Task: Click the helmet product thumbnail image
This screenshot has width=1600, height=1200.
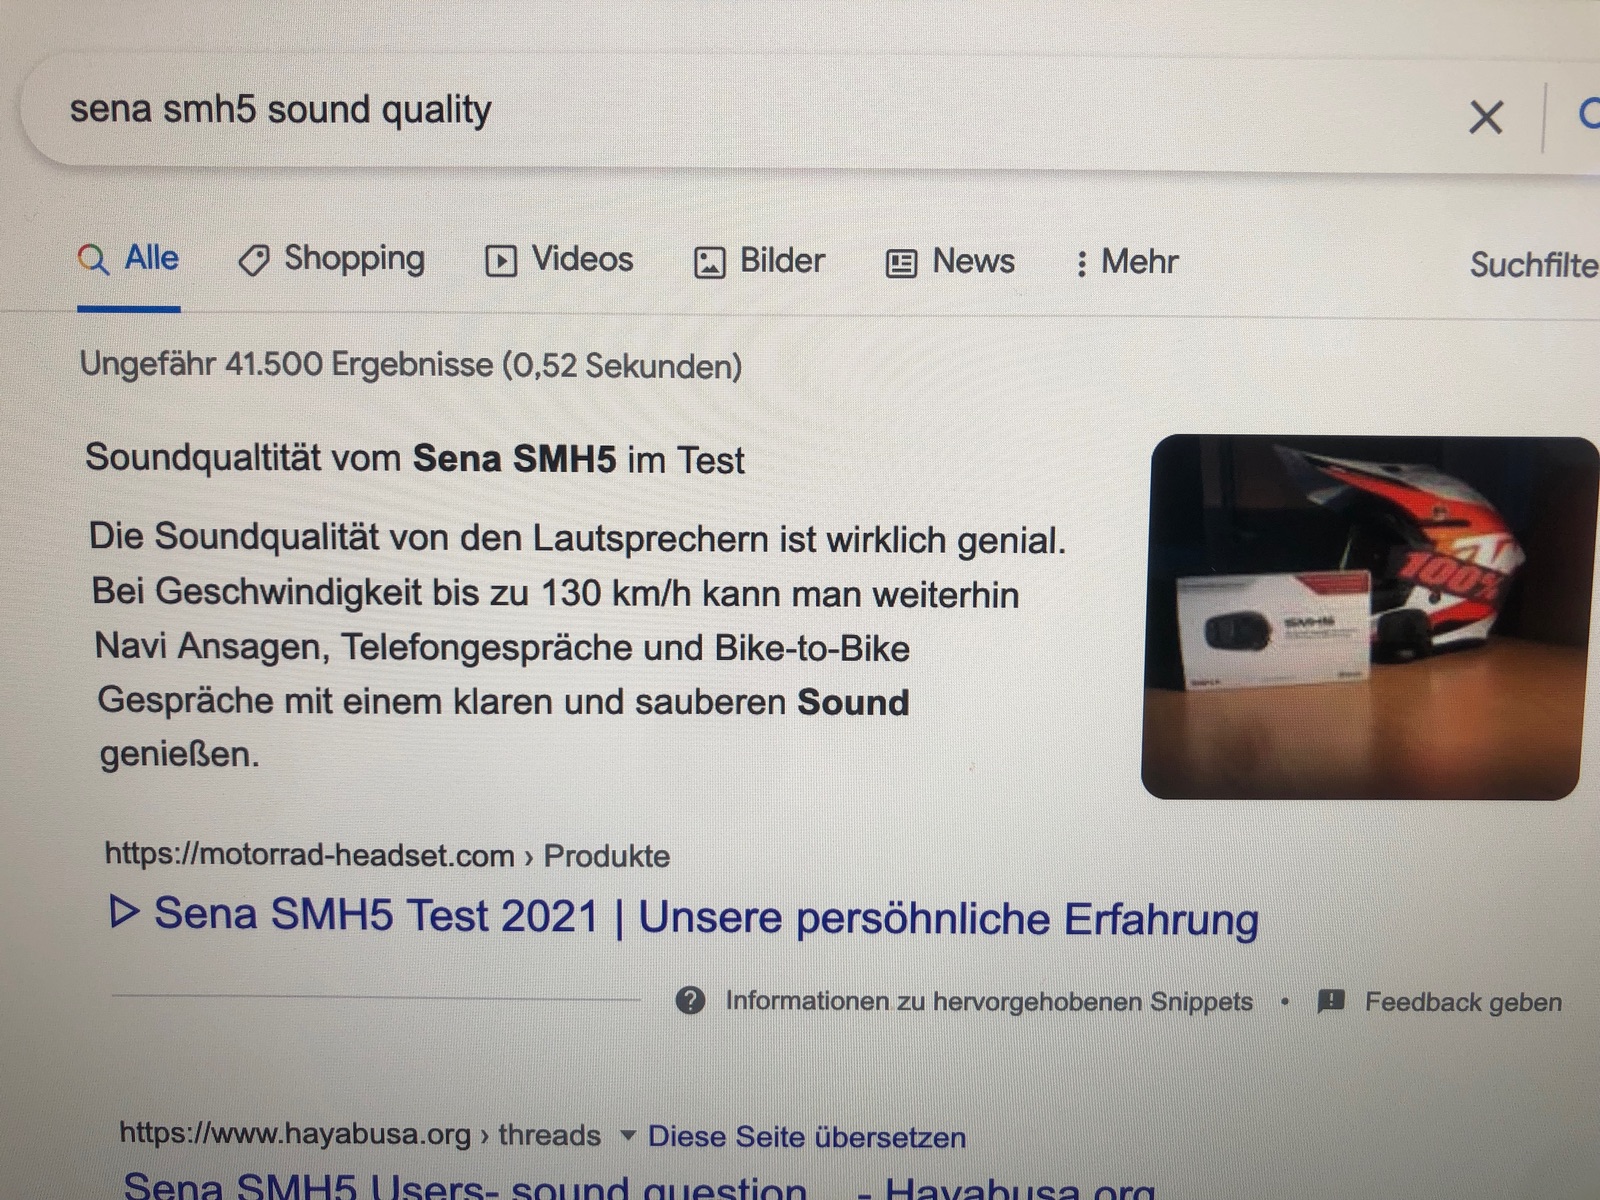Action: pos(1368,617)
